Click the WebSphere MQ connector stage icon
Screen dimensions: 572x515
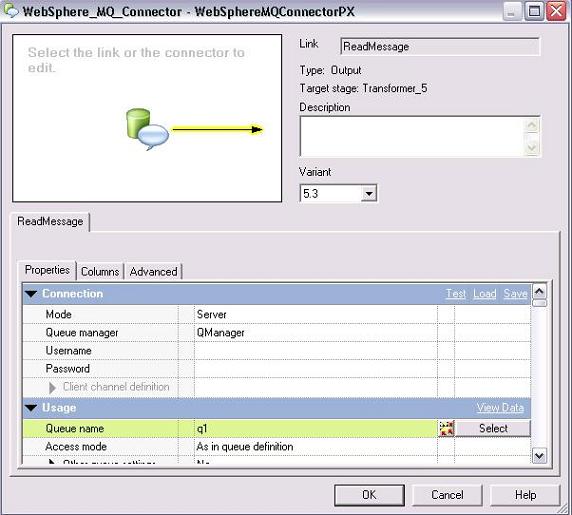point(147,129)
